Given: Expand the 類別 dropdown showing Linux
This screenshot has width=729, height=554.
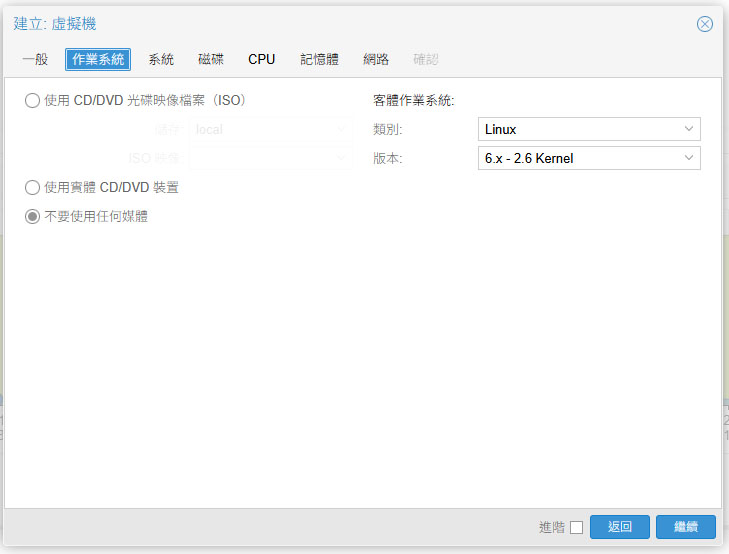Looking at the screenshot, I should pyautogui.click(x=589, y=129).
